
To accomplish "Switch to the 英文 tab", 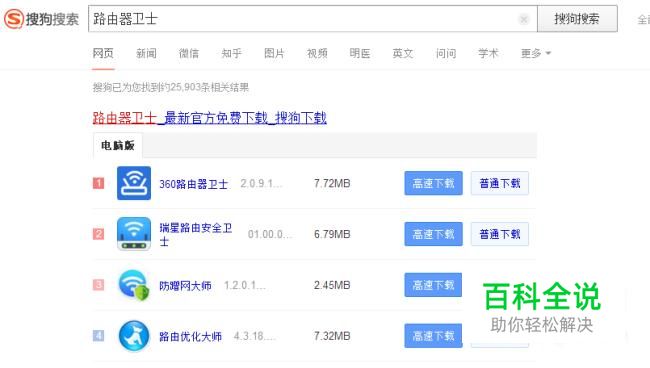I will click(403, 53).
